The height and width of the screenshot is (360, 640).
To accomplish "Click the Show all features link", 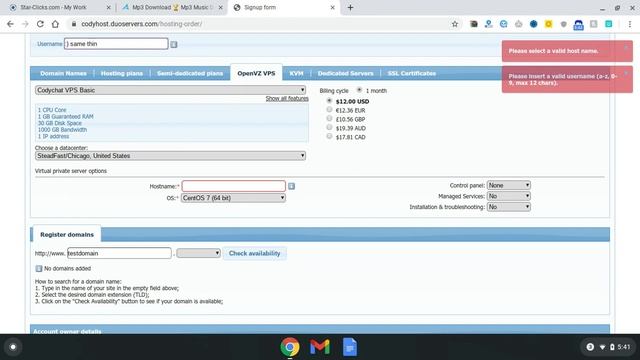I will tap(287, 99).
